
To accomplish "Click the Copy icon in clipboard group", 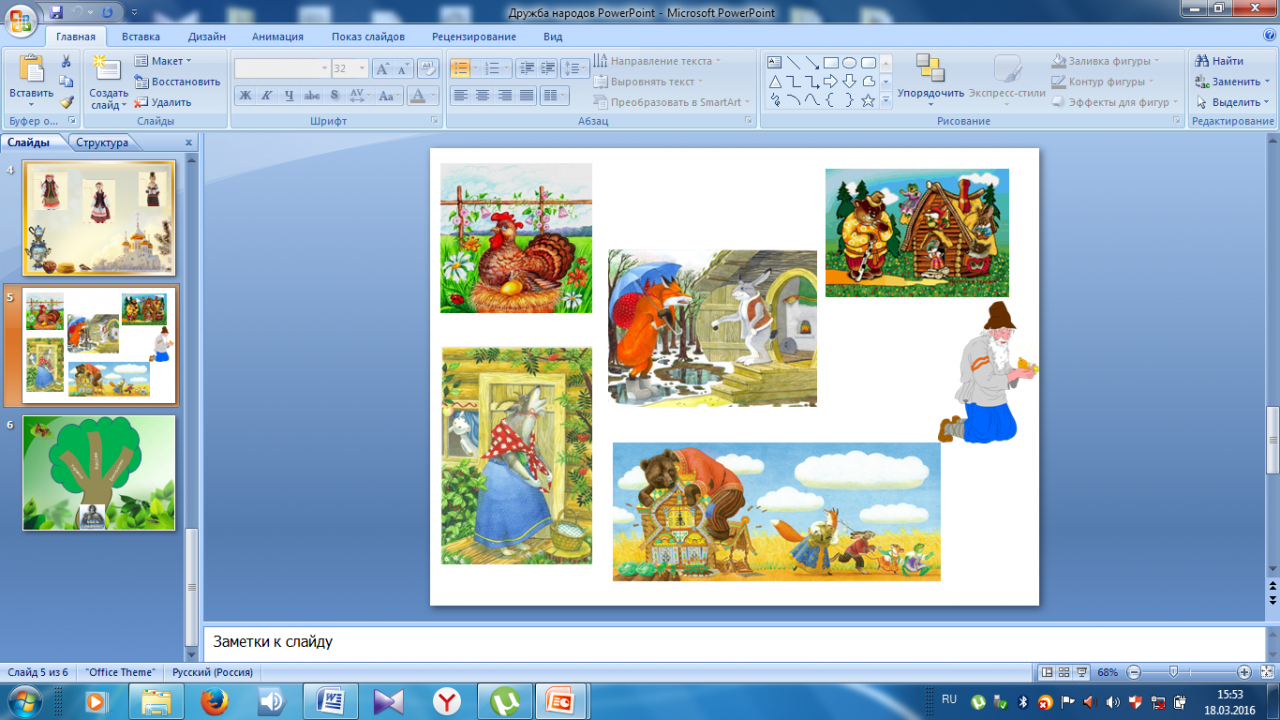I will [66, 81].
